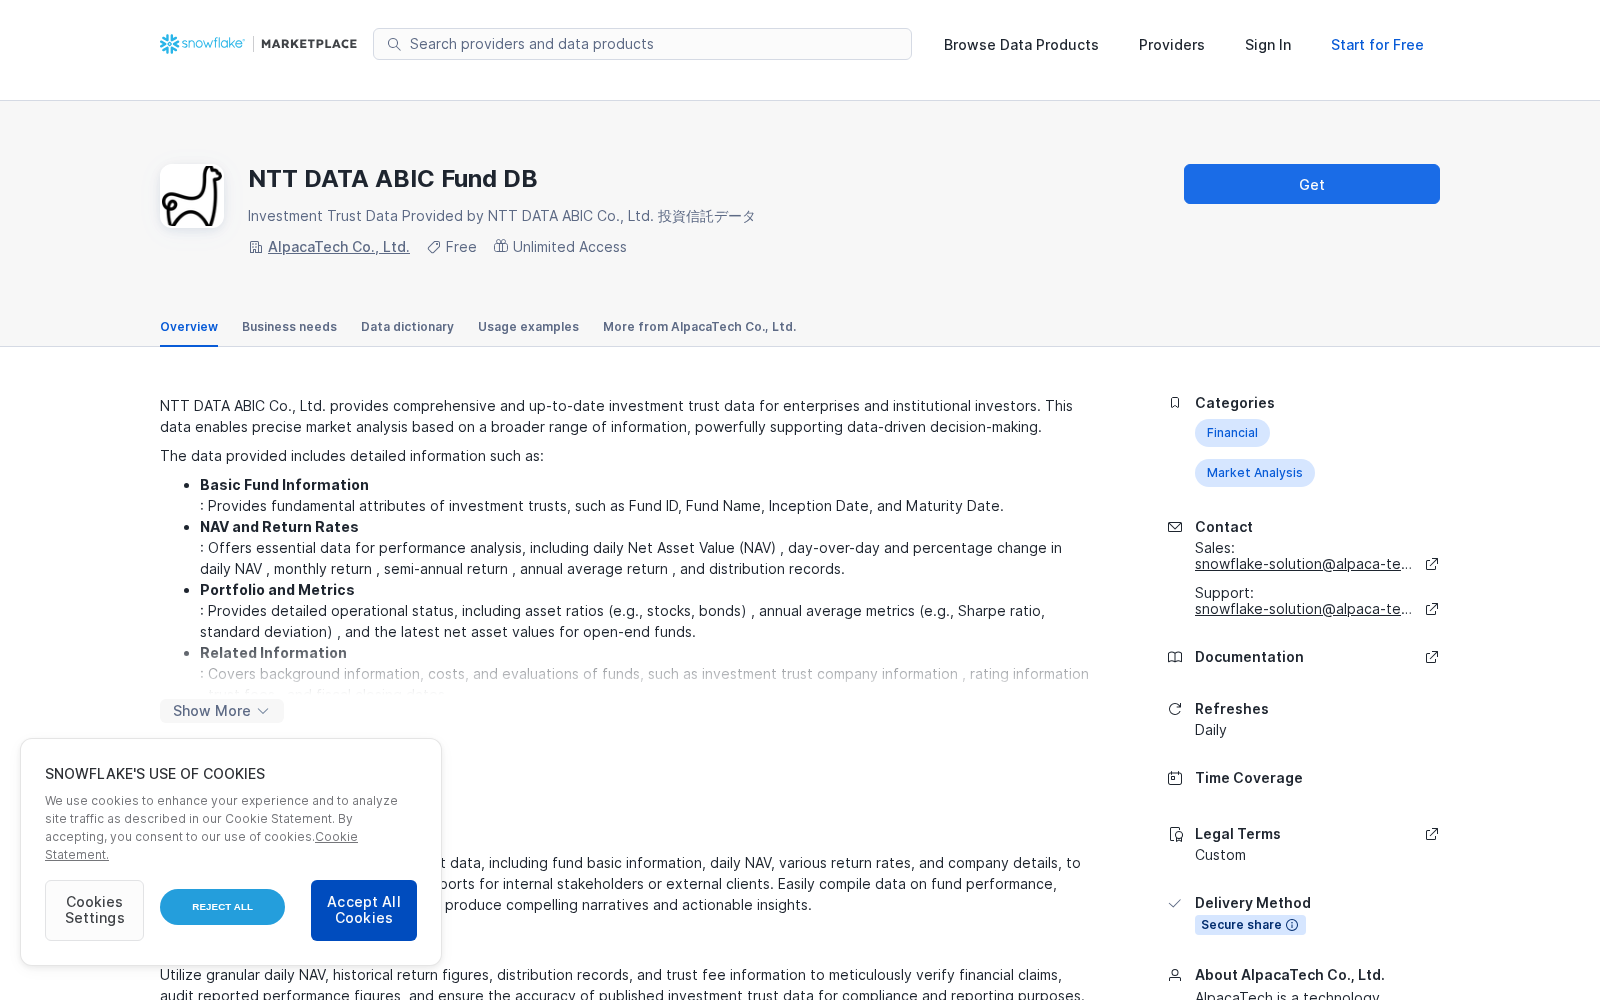
Task: Click Accept All Cookies button
Action: [x=364, y=910]
